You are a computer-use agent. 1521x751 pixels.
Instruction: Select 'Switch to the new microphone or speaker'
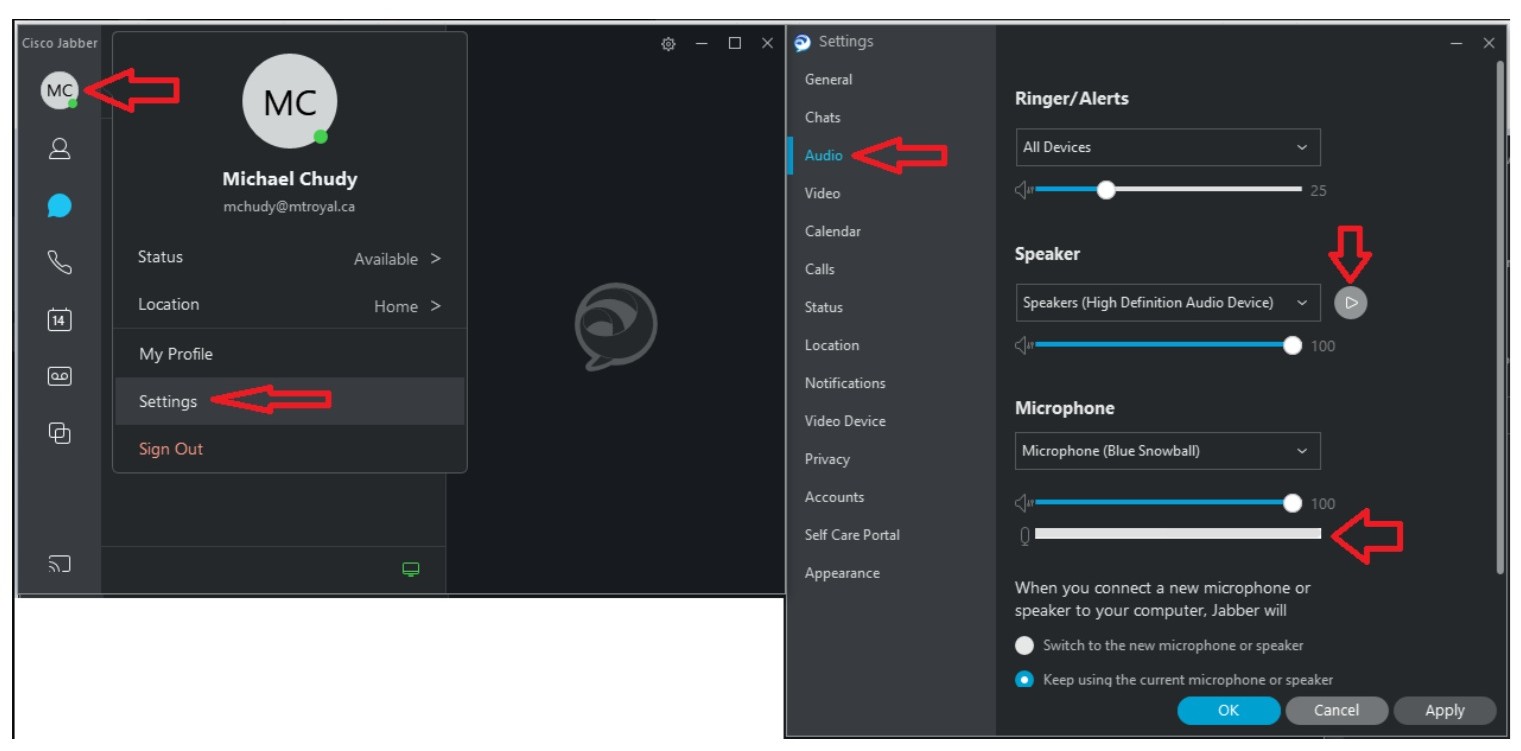click(x=1024, y=645)
